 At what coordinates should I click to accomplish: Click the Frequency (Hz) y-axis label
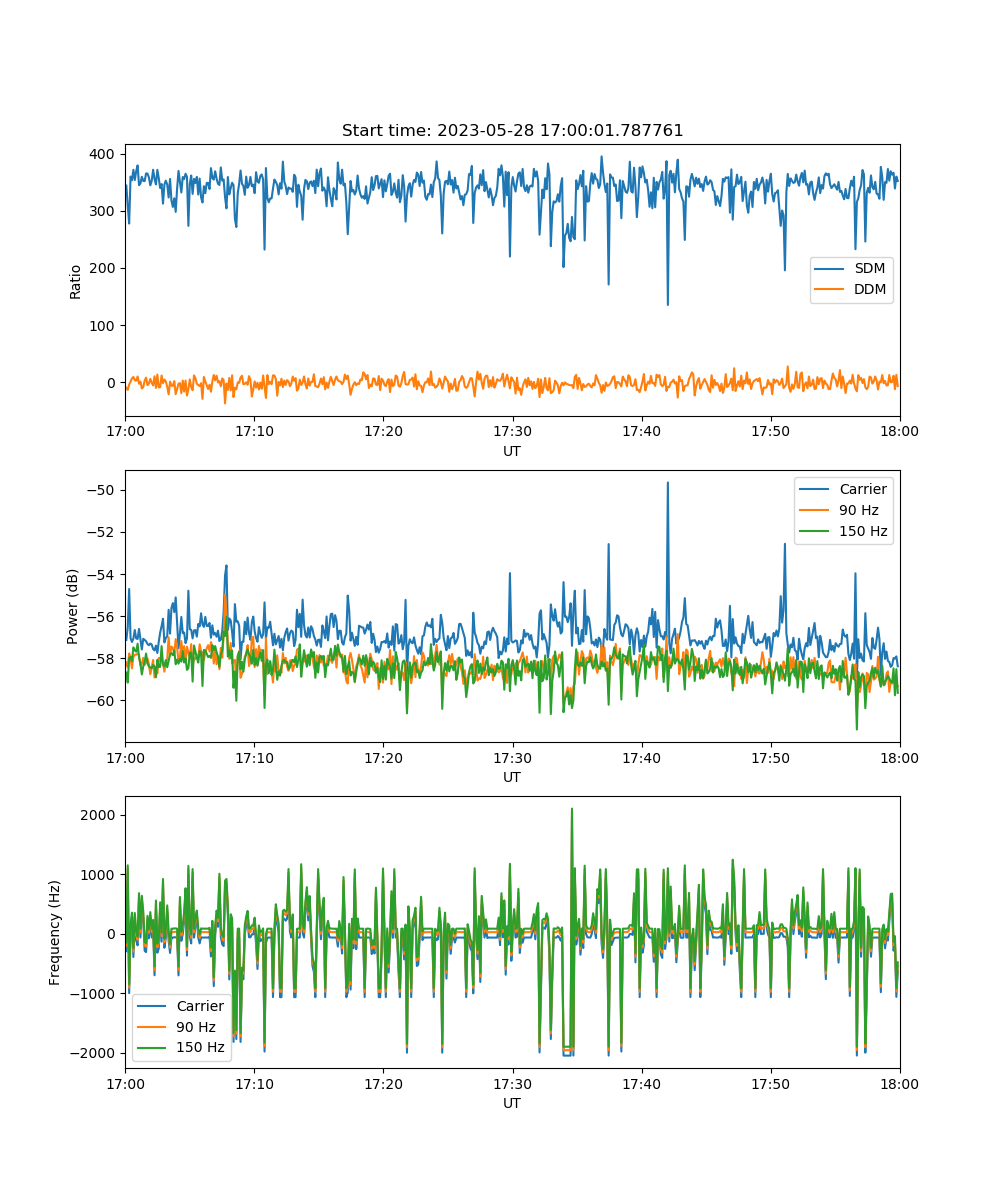coord(55,932)
